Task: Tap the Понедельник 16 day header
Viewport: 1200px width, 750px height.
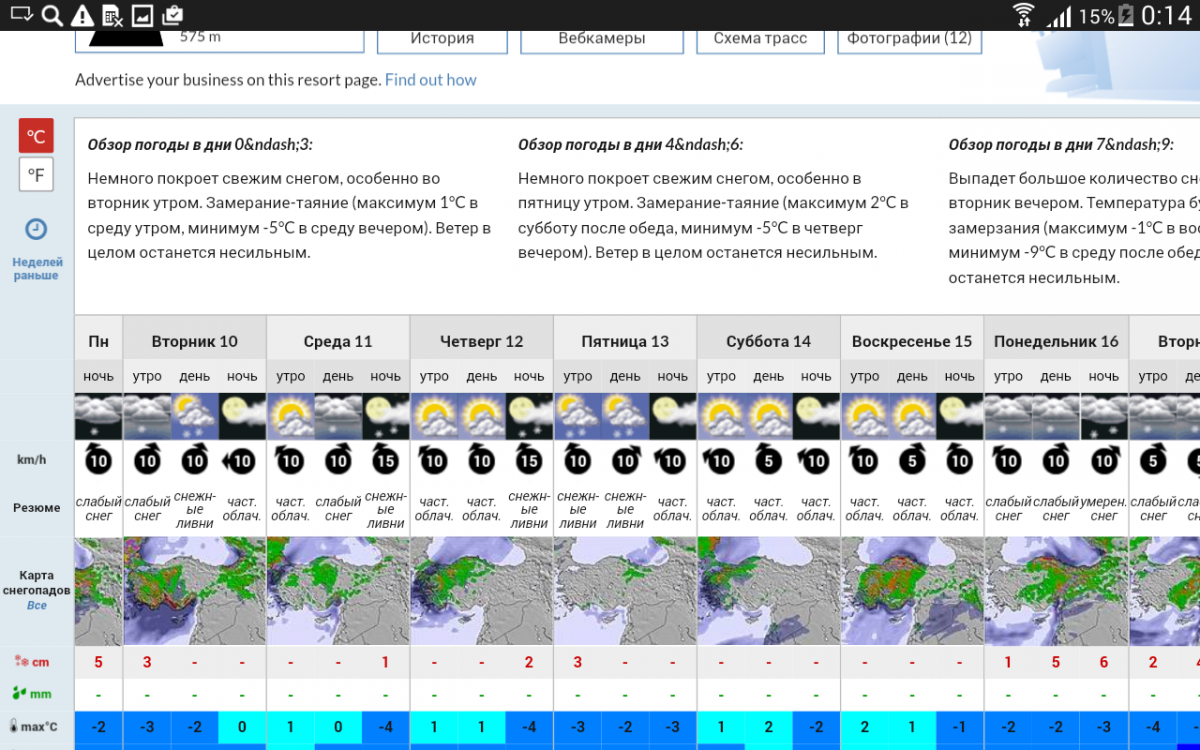Action: (1056, 341)
